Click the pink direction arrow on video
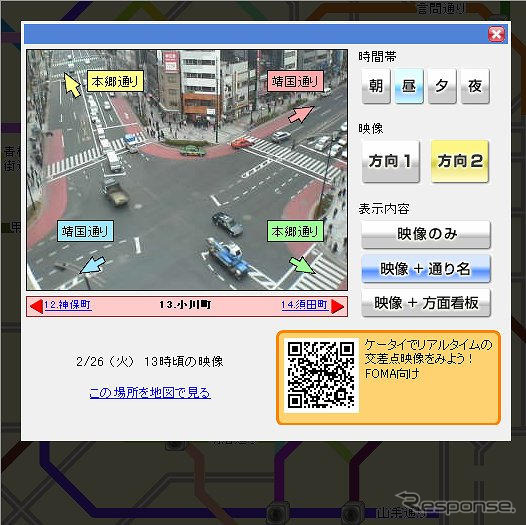This screenshot has width=526, height=525. 301,114
